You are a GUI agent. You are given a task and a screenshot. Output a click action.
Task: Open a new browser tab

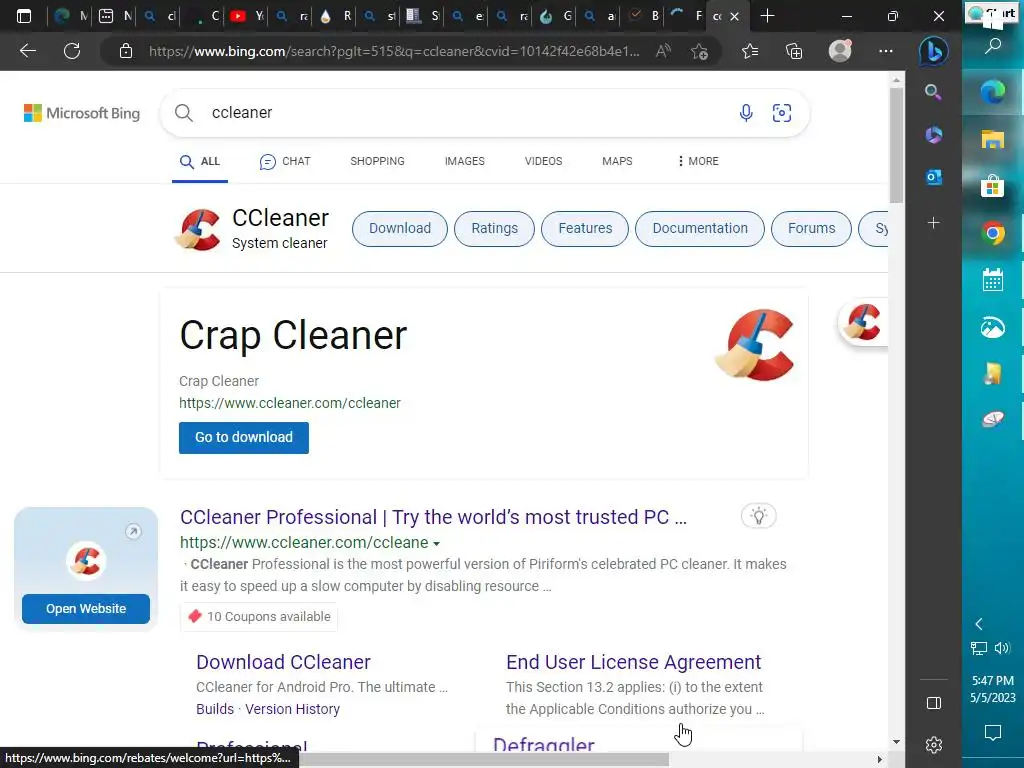tap(767, 16)
